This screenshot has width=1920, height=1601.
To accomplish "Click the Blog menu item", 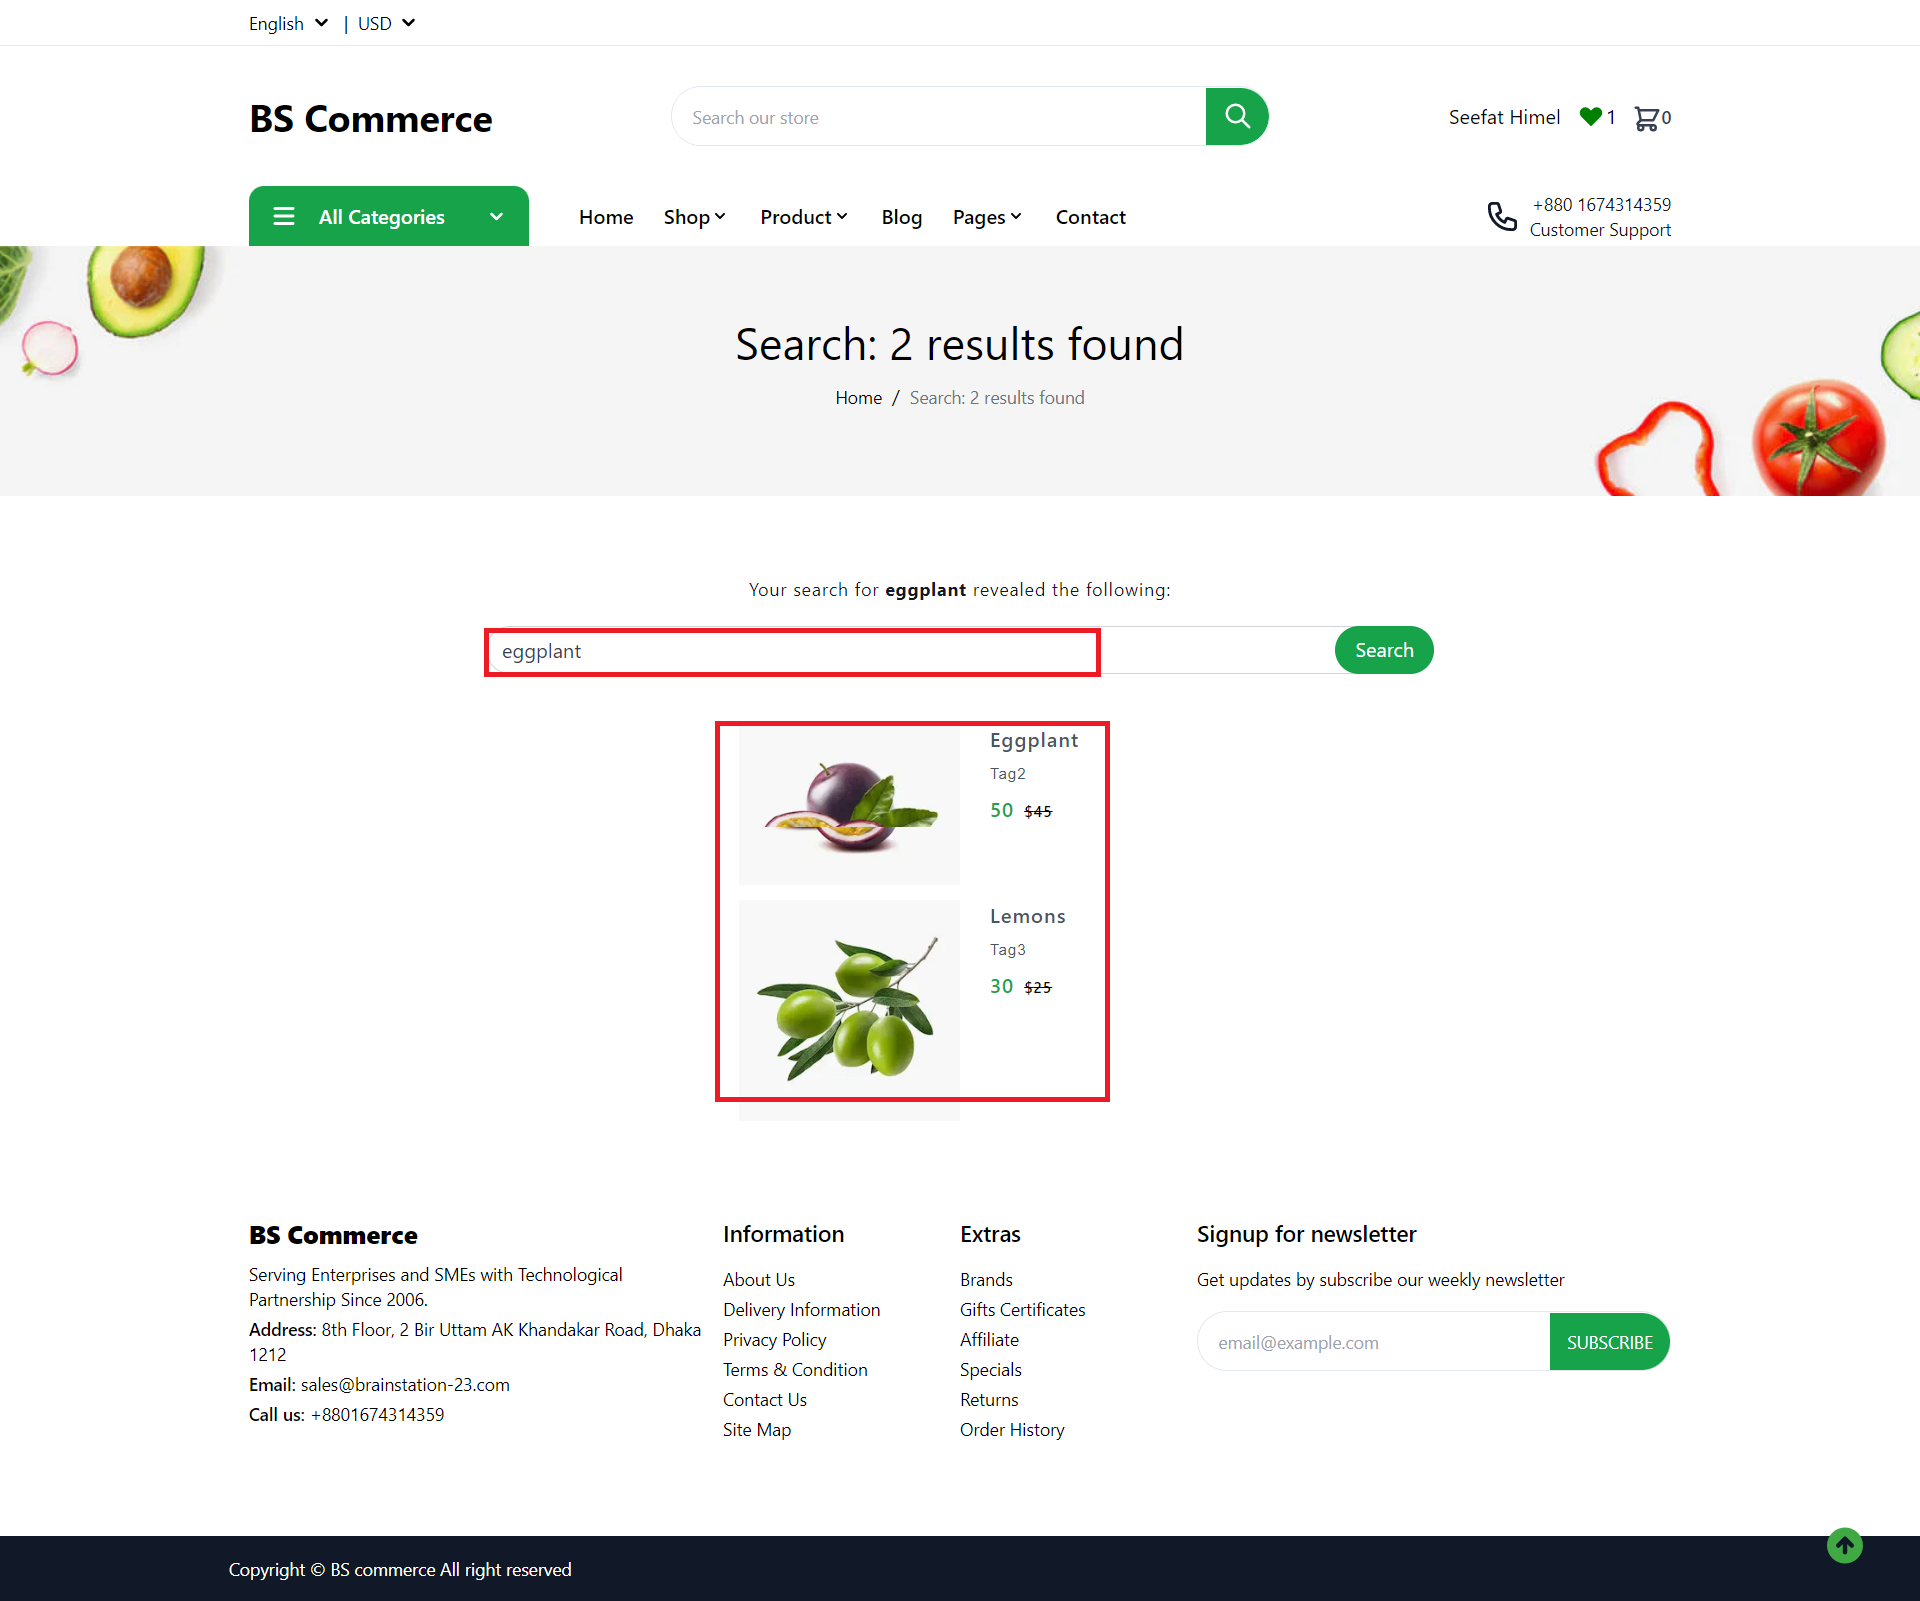I will point(901,217).
